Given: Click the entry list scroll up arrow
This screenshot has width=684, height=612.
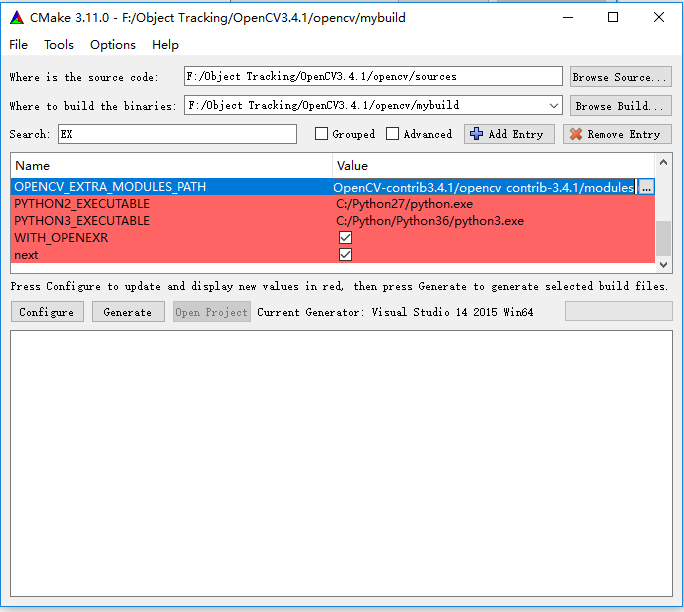Looking at the screenshot, I should click(x=663, y=162).
